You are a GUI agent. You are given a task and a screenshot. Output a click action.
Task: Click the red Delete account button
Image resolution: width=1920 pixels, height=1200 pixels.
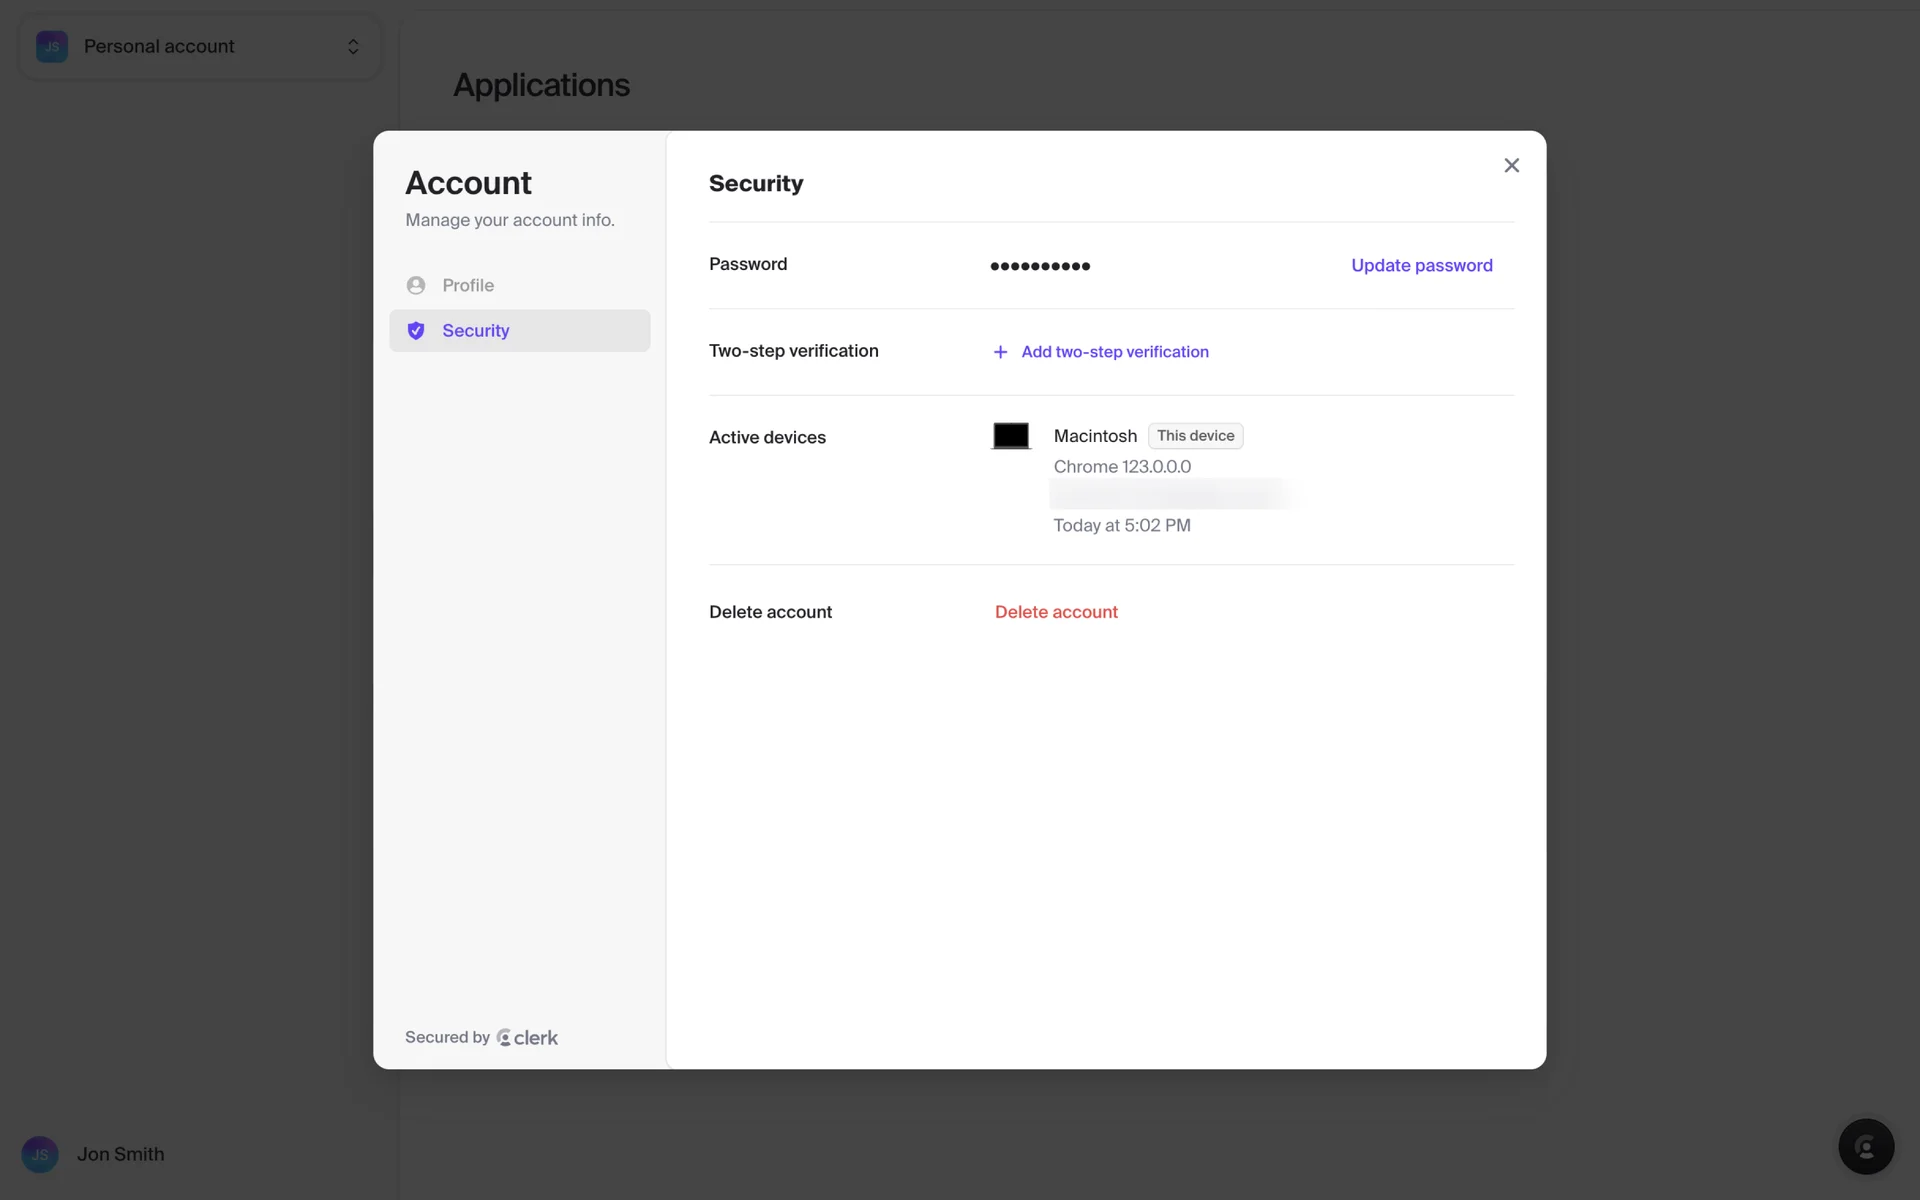coord(1056,612)
